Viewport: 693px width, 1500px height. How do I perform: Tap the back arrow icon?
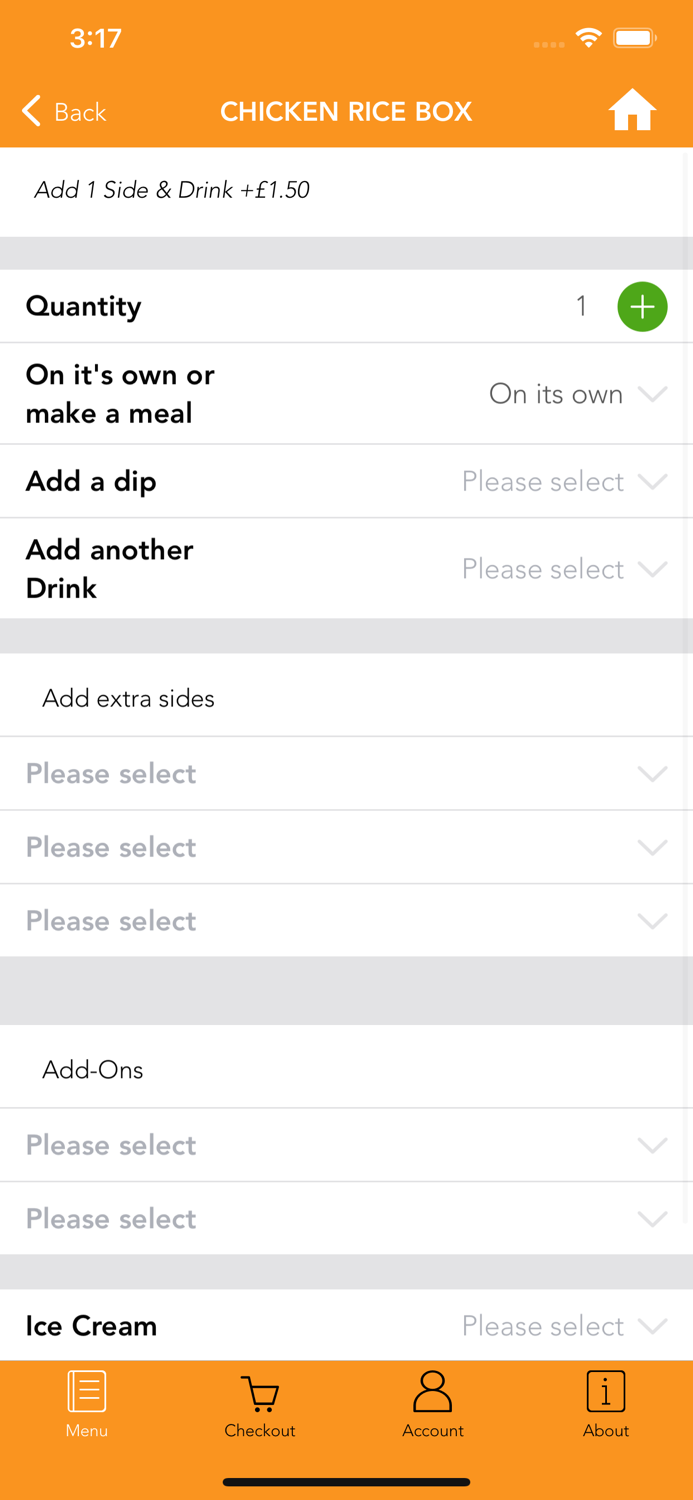(32, 111)
